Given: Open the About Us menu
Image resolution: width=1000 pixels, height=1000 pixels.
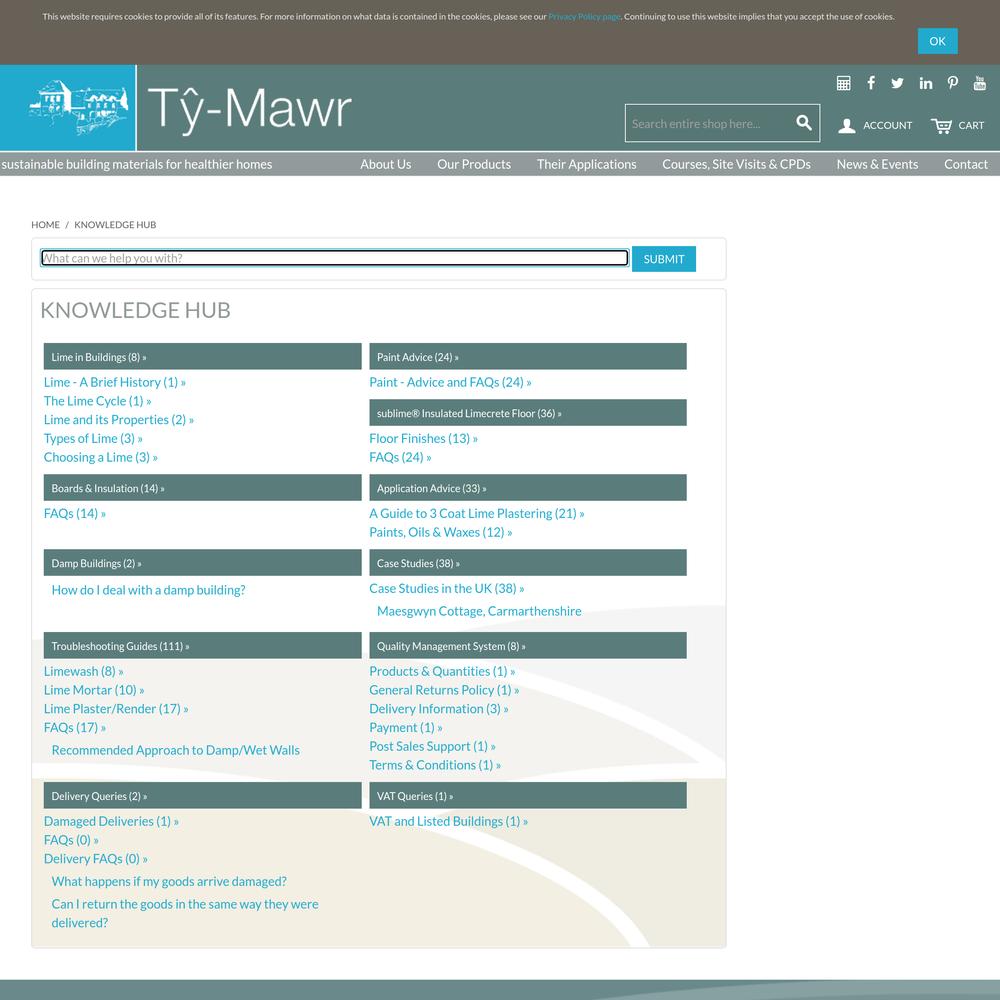Looking at the screenshot, I should (385, 164).
